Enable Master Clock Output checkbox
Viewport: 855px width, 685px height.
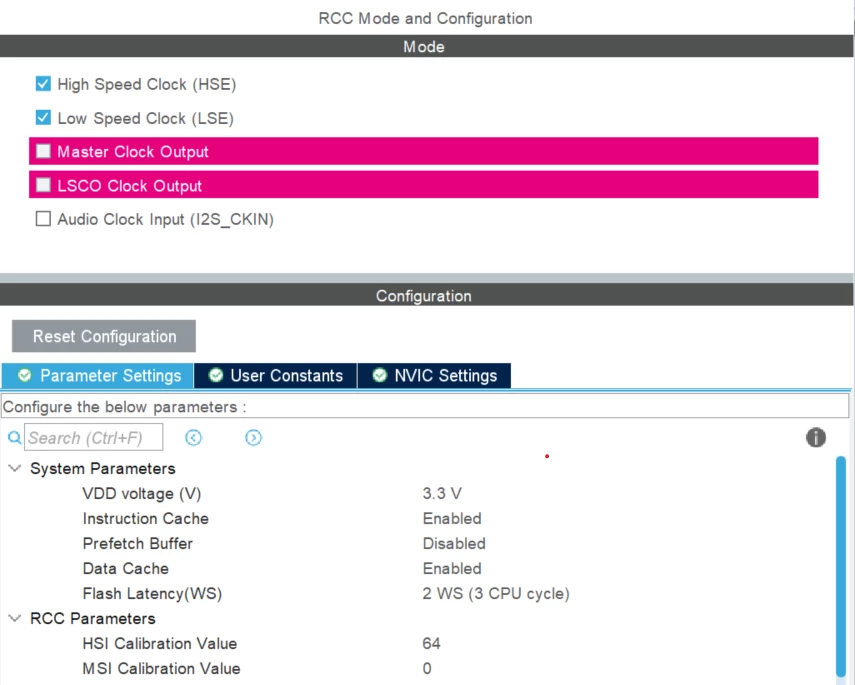[43, 151]
